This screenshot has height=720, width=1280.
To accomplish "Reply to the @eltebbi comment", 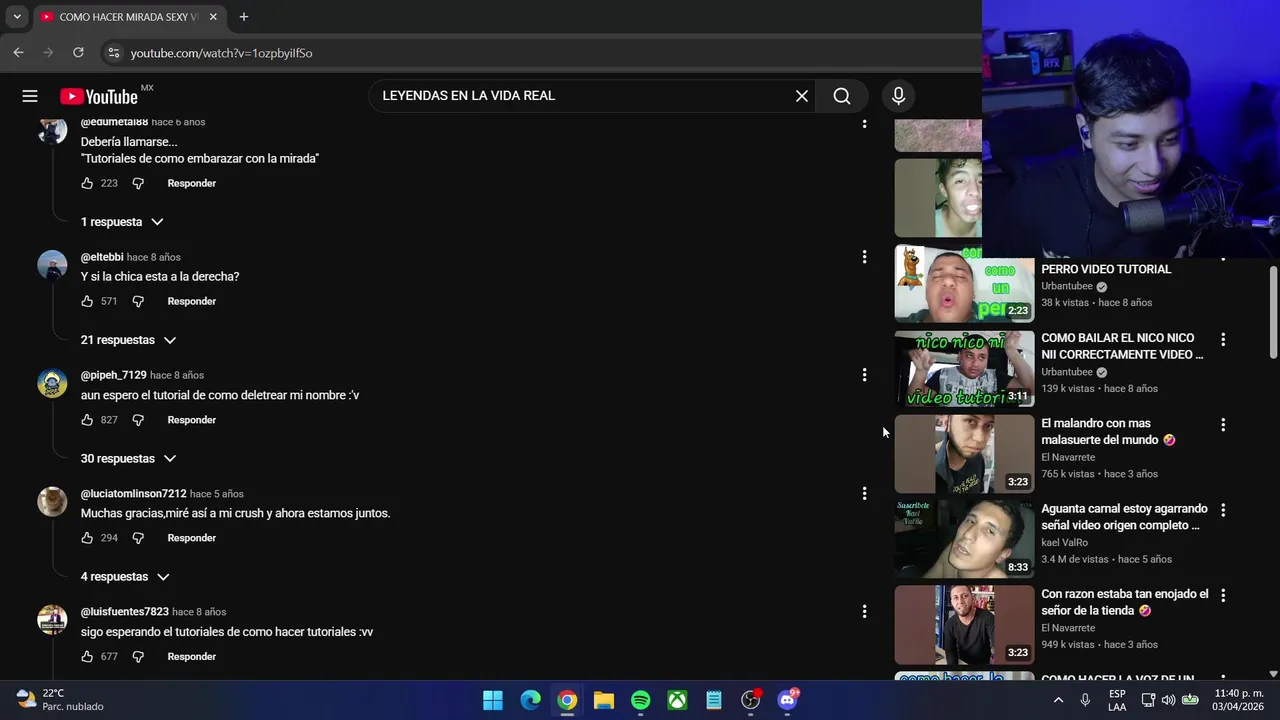I will coord(191,301).
